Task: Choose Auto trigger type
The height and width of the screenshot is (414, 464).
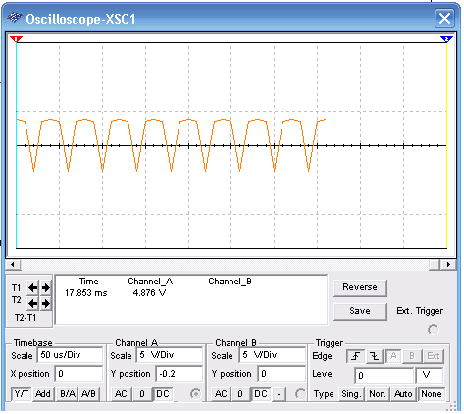Action: [x=403, y=394]
